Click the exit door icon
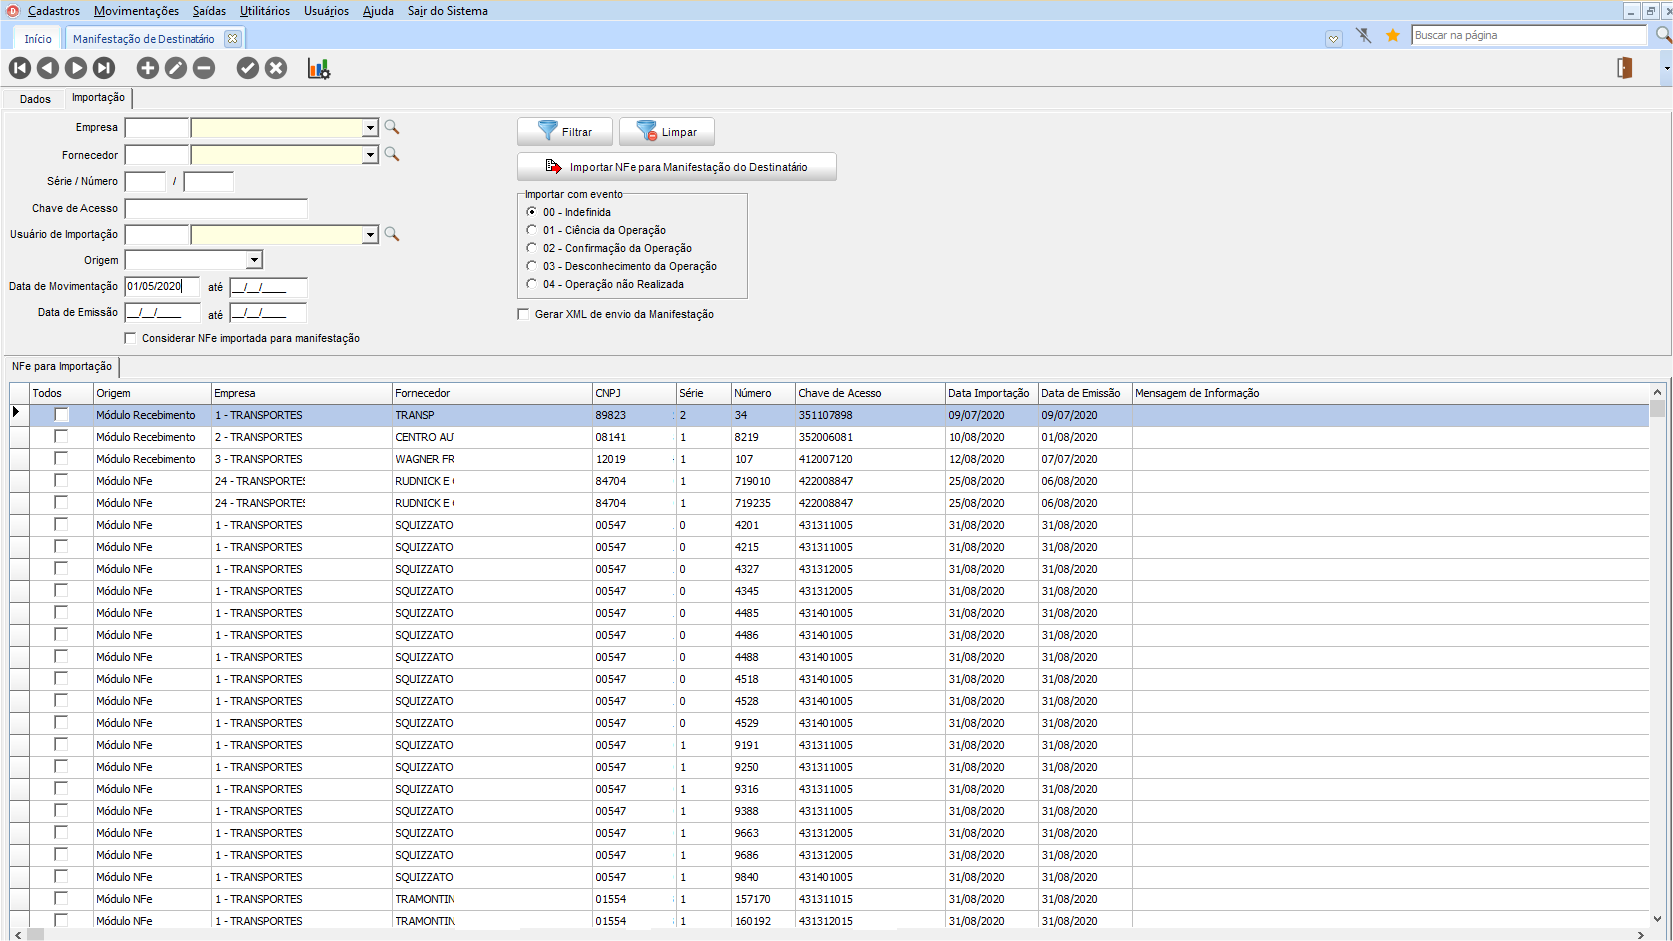 (x=1624, y=68)
